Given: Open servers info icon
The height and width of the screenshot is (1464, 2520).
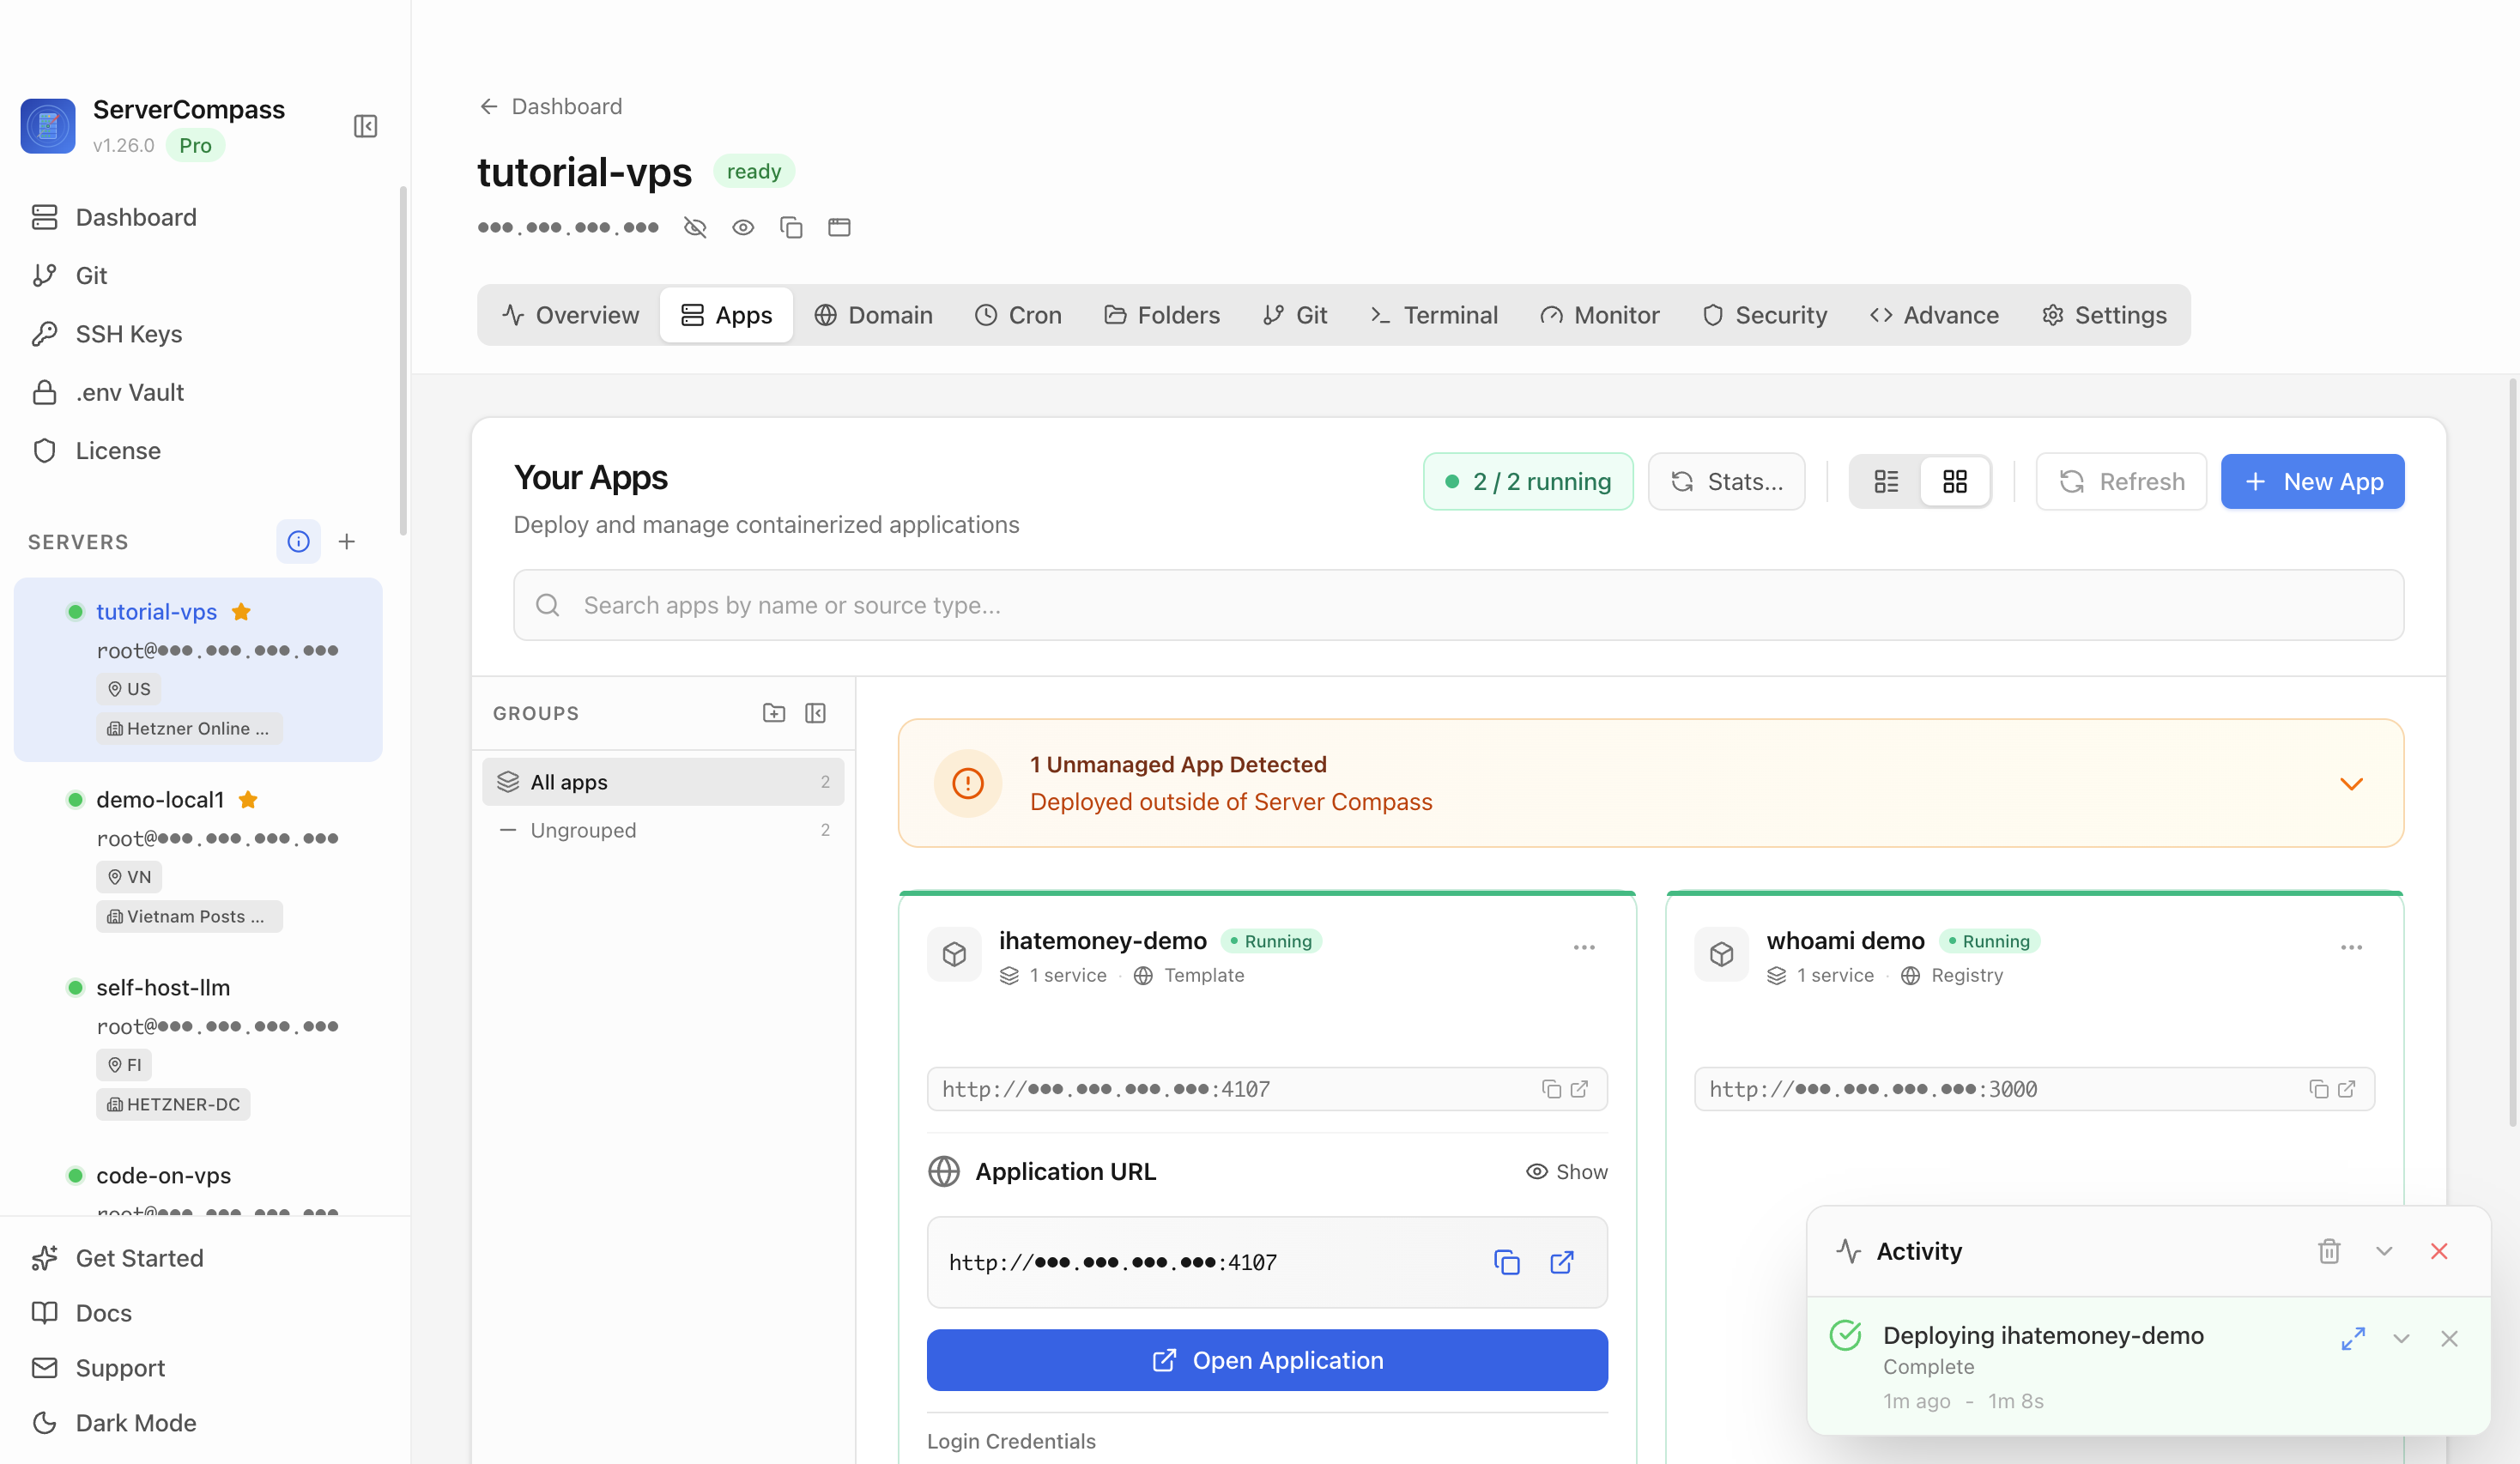Looking at the screenshot, I should [x=298, y=541].
